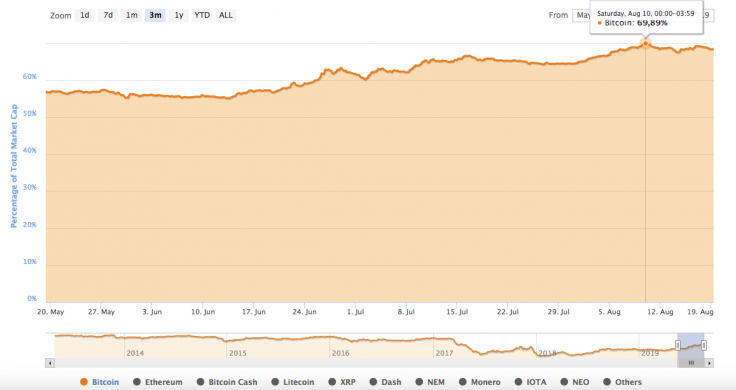736x390 pixels.
Task: Toggle Dash series in legend
Action: (385, 382)
